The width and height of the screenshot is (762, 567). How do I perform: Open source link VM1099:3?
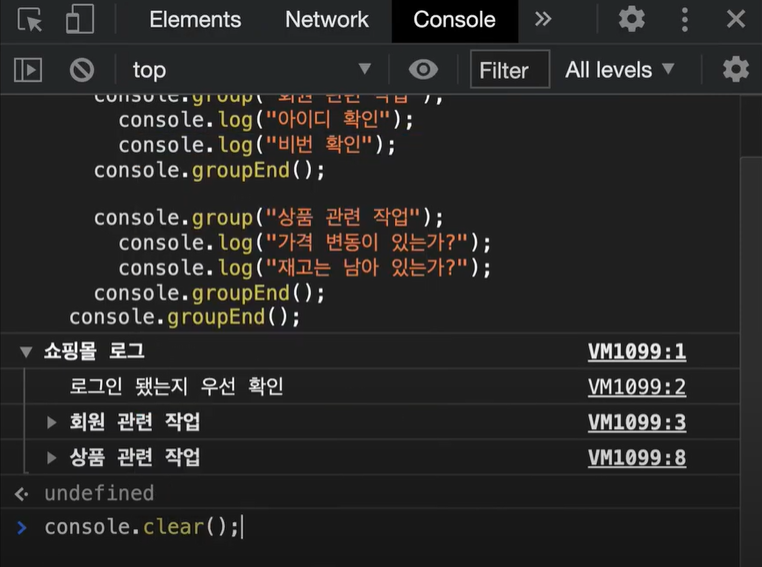tap(637, 422)
